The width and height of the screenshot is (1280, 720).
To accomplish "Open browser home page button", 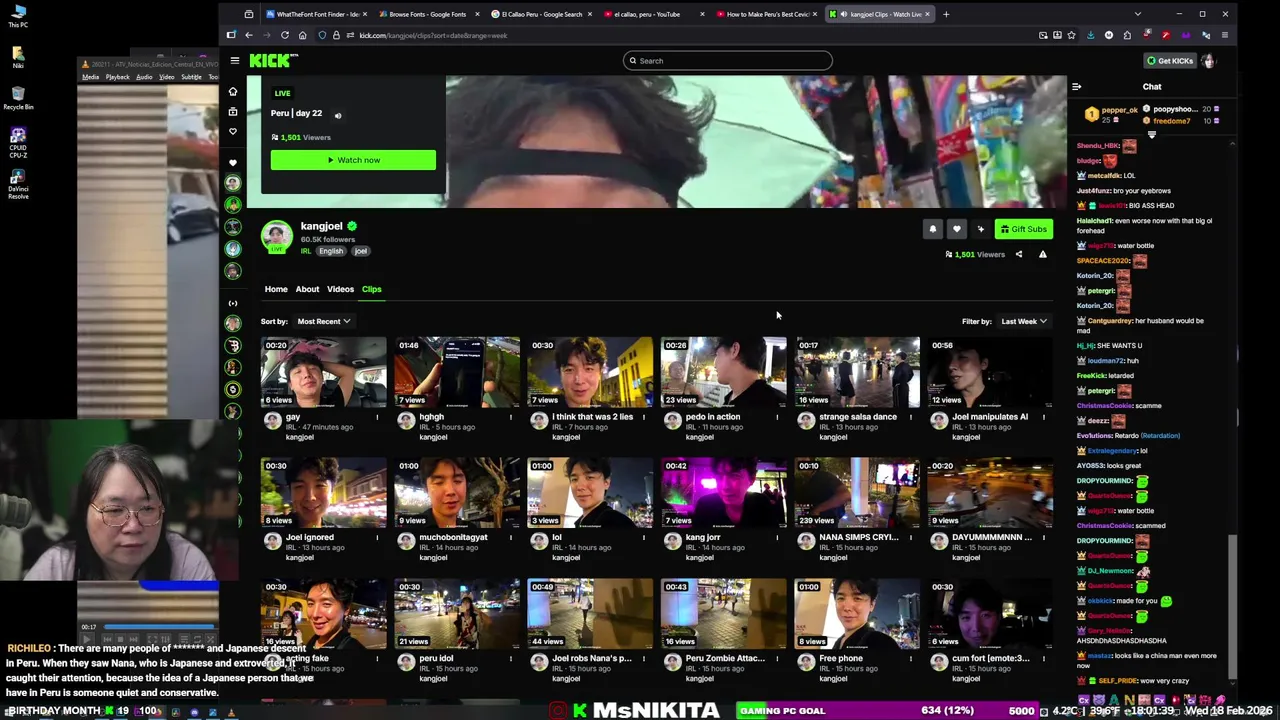I will 302,35.
